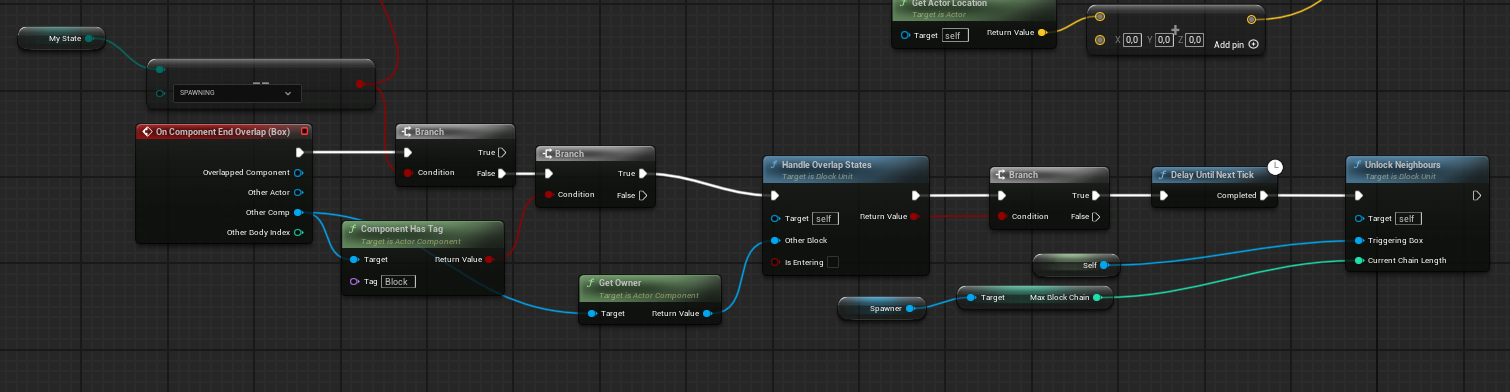
Task: Toggle the Is Entering checkbox
Action: (x=833, y=262)
